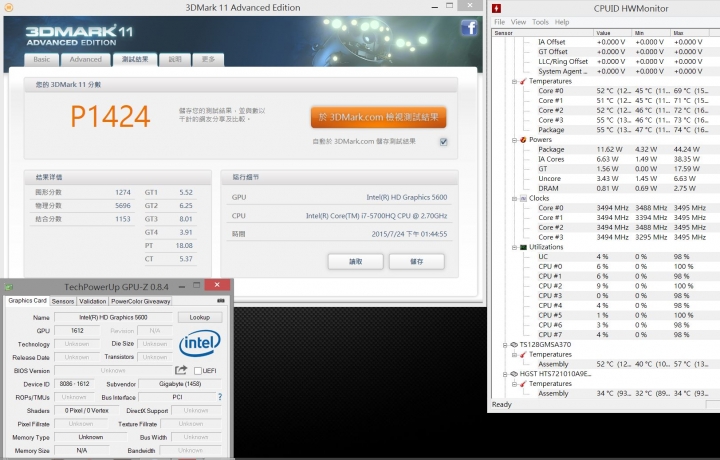This screenshot has height=460, width=720.
Task: Collapse Temperatures under HGST drive
Action: [x=514, y=384]
